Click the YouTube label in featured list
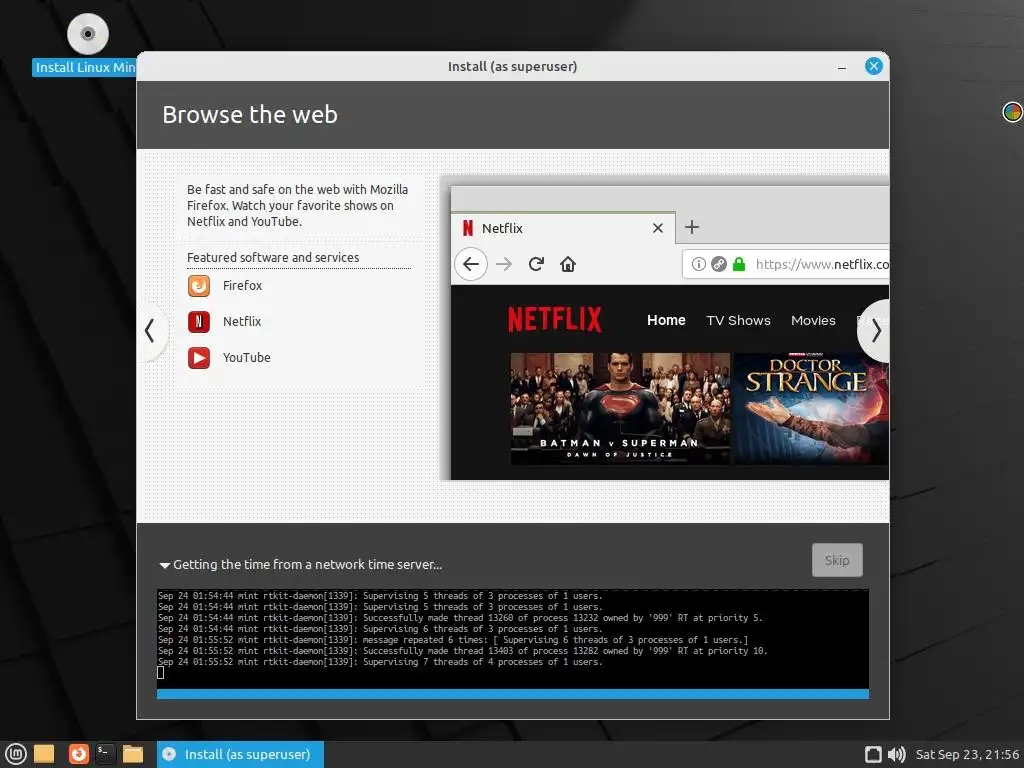 pyautogui.click(x=246, y=357)
